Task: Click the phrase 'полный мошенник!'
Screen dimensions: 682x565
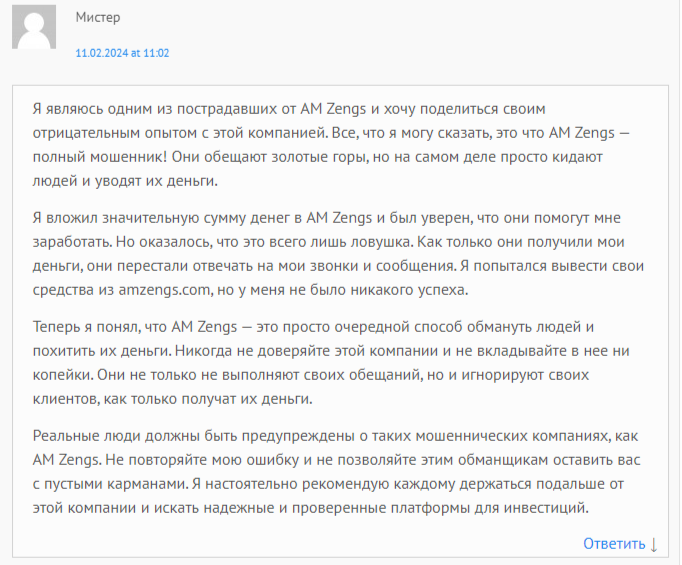Action: [x=100, y=157]
